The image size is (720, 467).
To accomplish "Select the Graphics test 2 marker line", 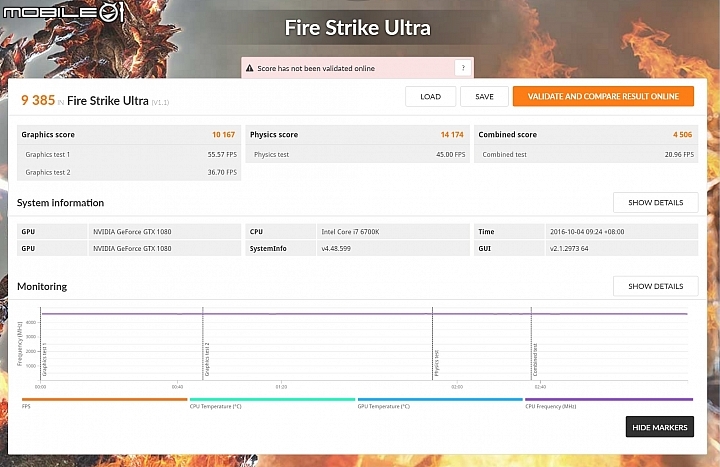I will 202,343.
